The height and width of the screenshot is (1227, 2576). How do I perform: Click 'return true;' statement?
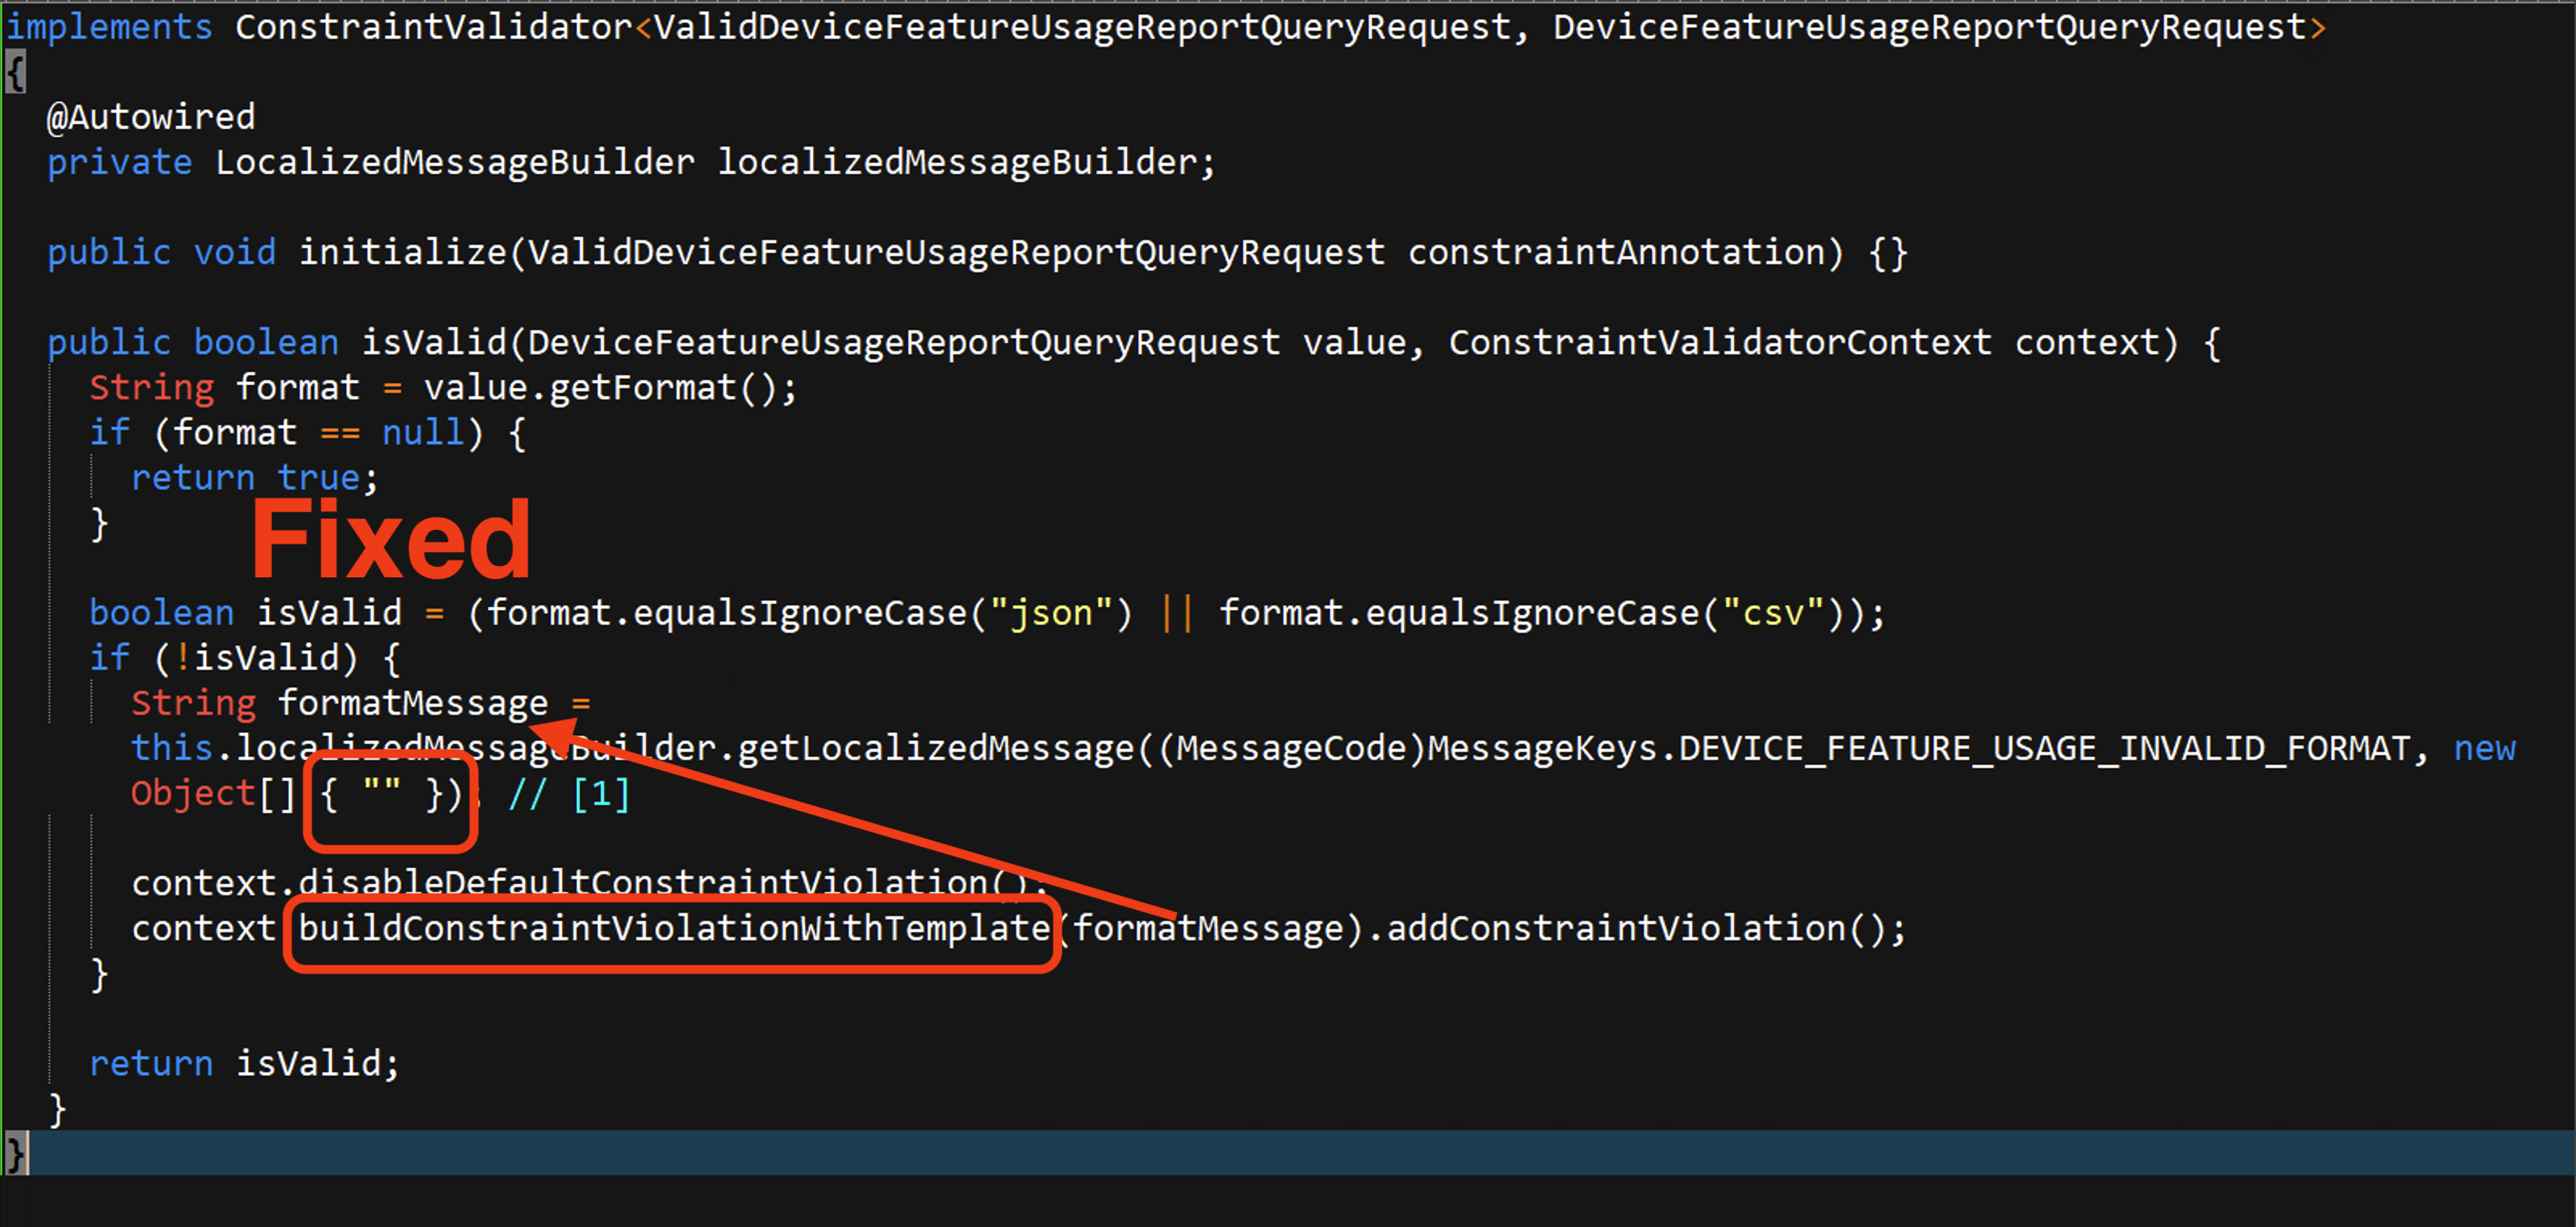point(255,478)
